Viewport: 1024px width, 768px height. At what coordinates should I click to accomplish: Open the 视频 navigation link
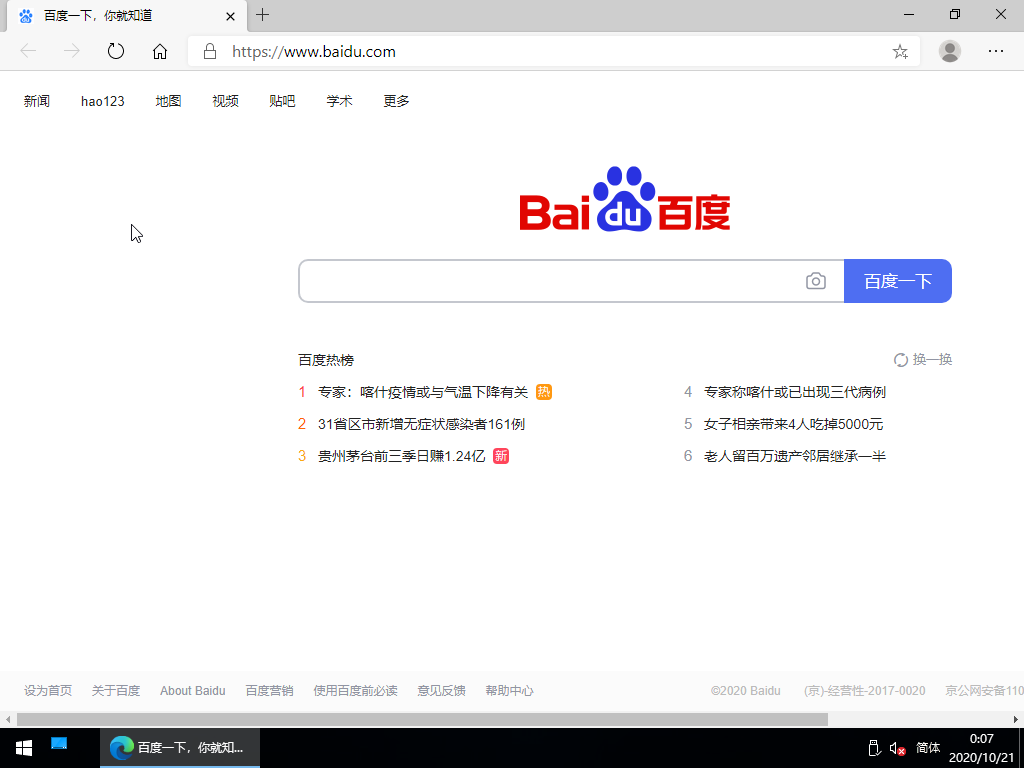(225, 101)
